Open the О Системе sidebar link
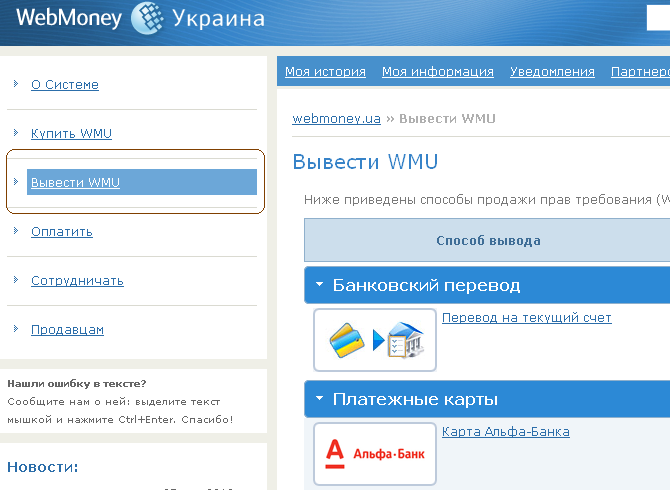The height and width of the screenshot is (490, 670). point(65,85)
